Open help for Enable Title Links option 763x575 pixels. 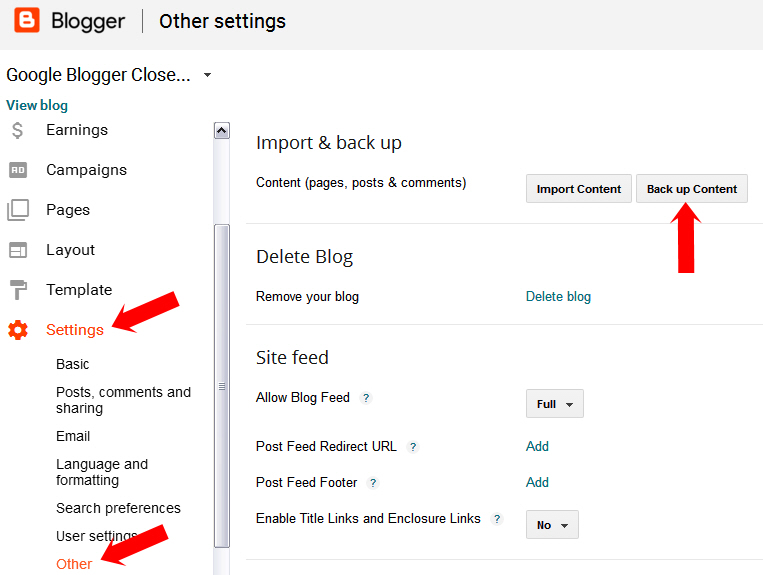tap(496, 519)
